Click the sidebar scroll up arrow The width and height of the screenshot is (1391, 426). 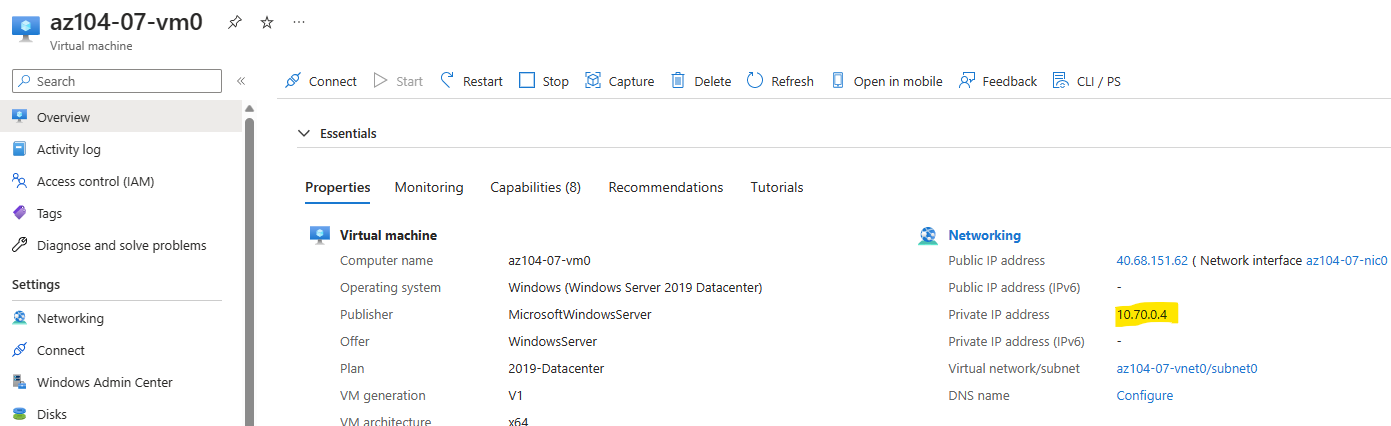[x=249, y=108]
